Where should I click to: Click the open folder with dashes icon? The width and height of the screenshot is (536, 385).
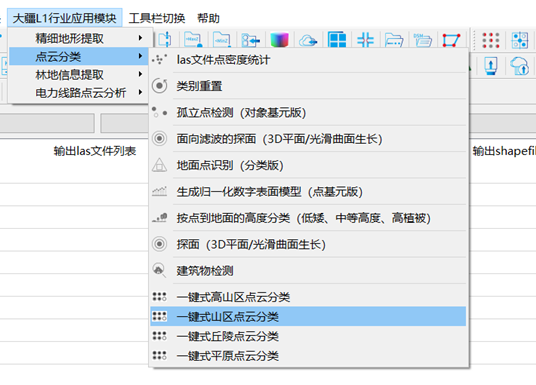tap(394, 40)
